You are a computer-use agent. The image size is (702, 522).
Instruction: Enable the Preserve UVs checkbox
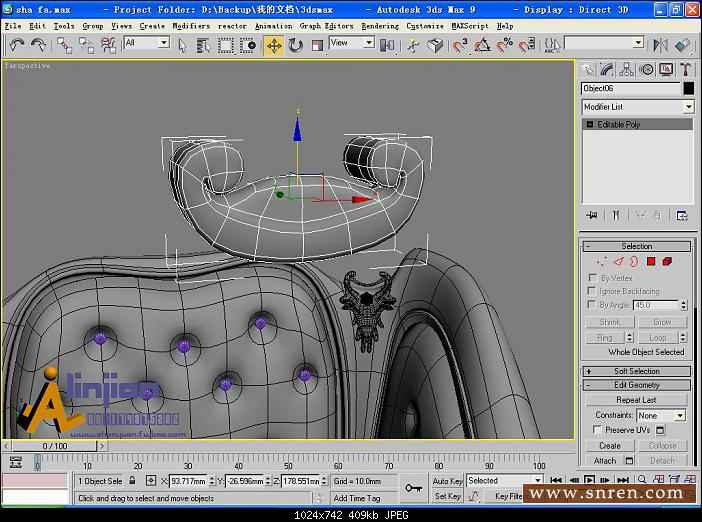pos(597,430)
